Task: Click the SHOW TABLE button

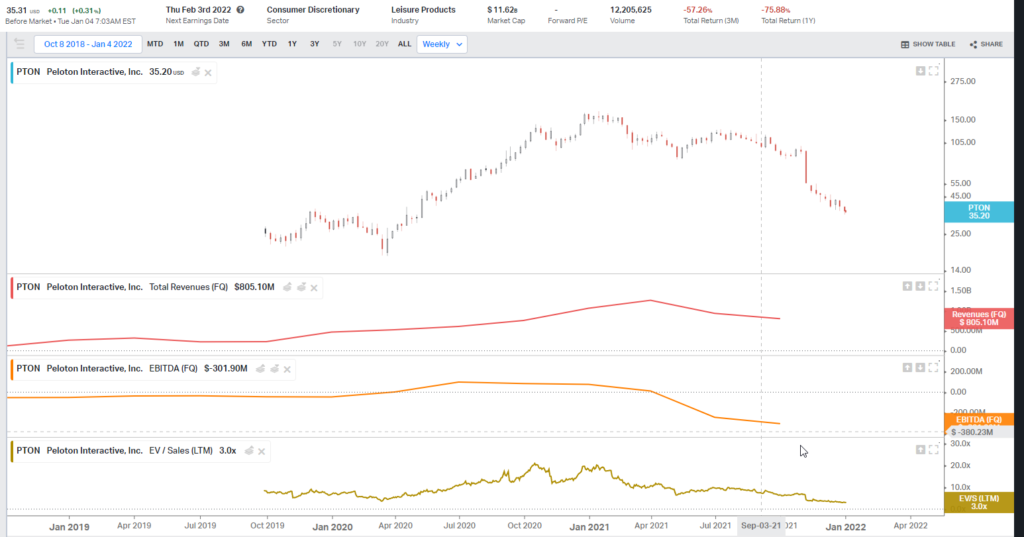Action: (x=927, y=44)
